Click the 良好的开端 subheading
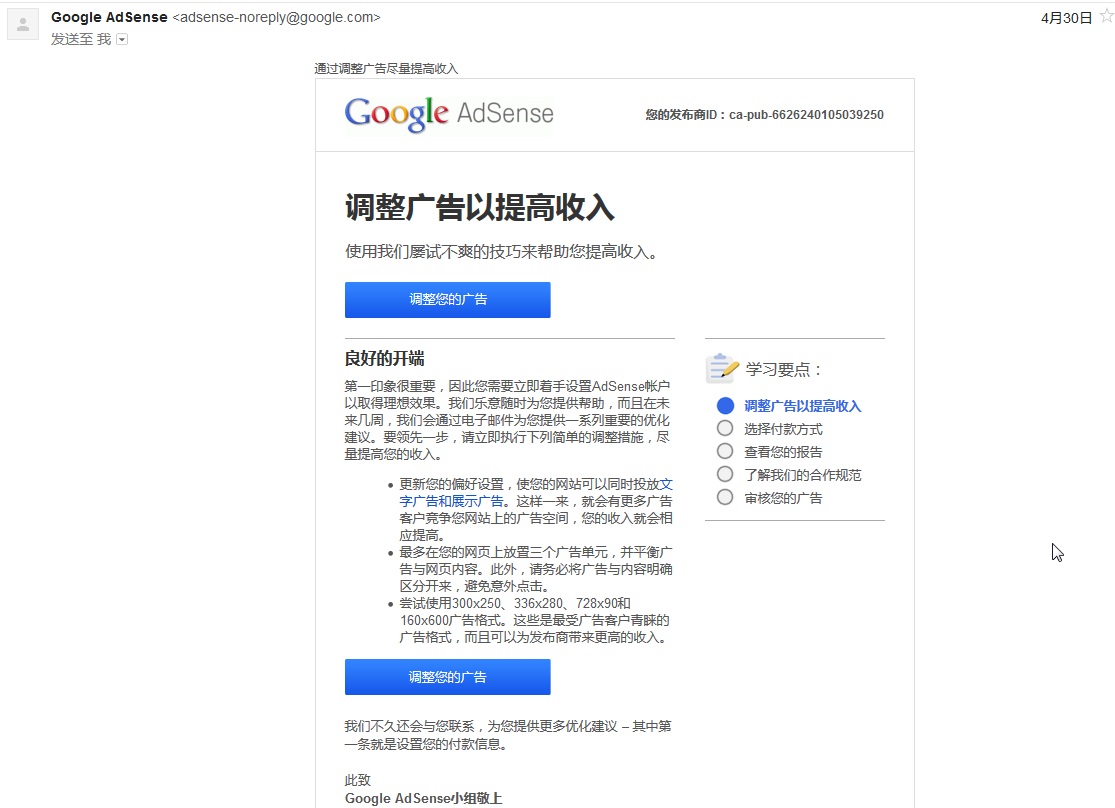This screenshot has height=808, width=1115. click(384, 358)
